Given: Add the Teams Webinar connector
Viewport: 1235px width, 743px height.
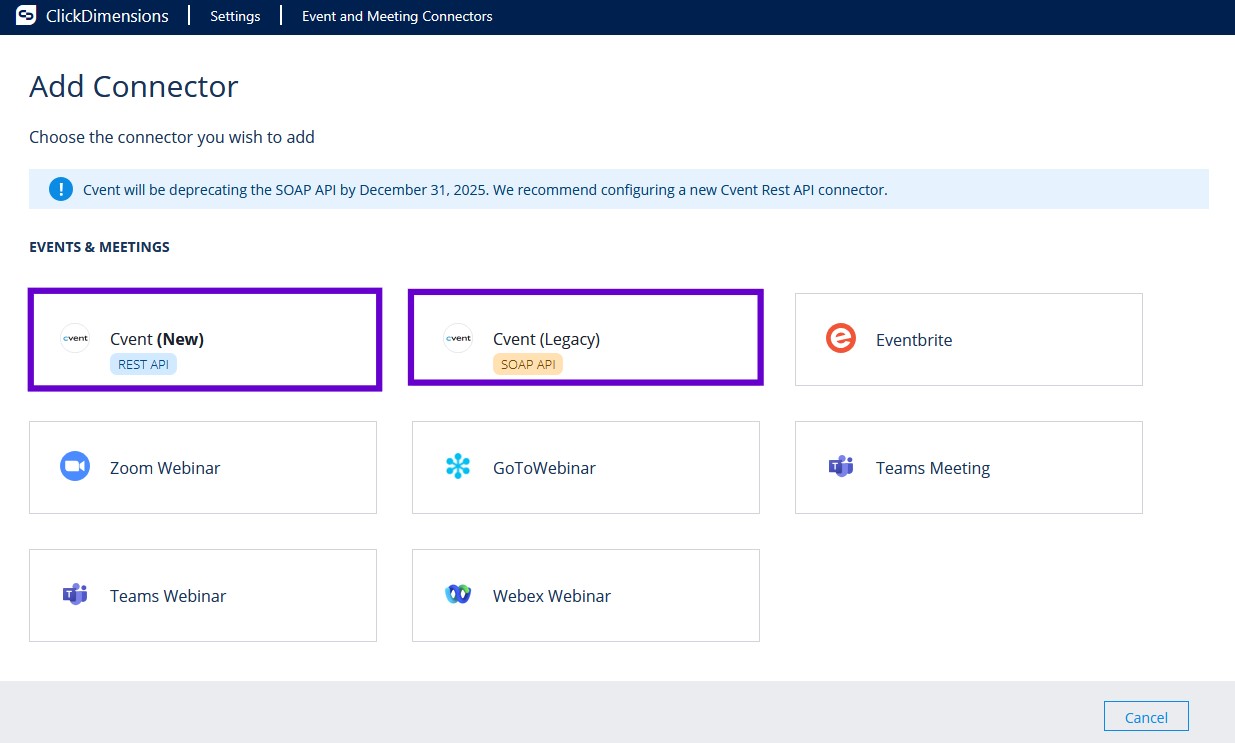Looking at the screenshot, I should click(203, 595).
